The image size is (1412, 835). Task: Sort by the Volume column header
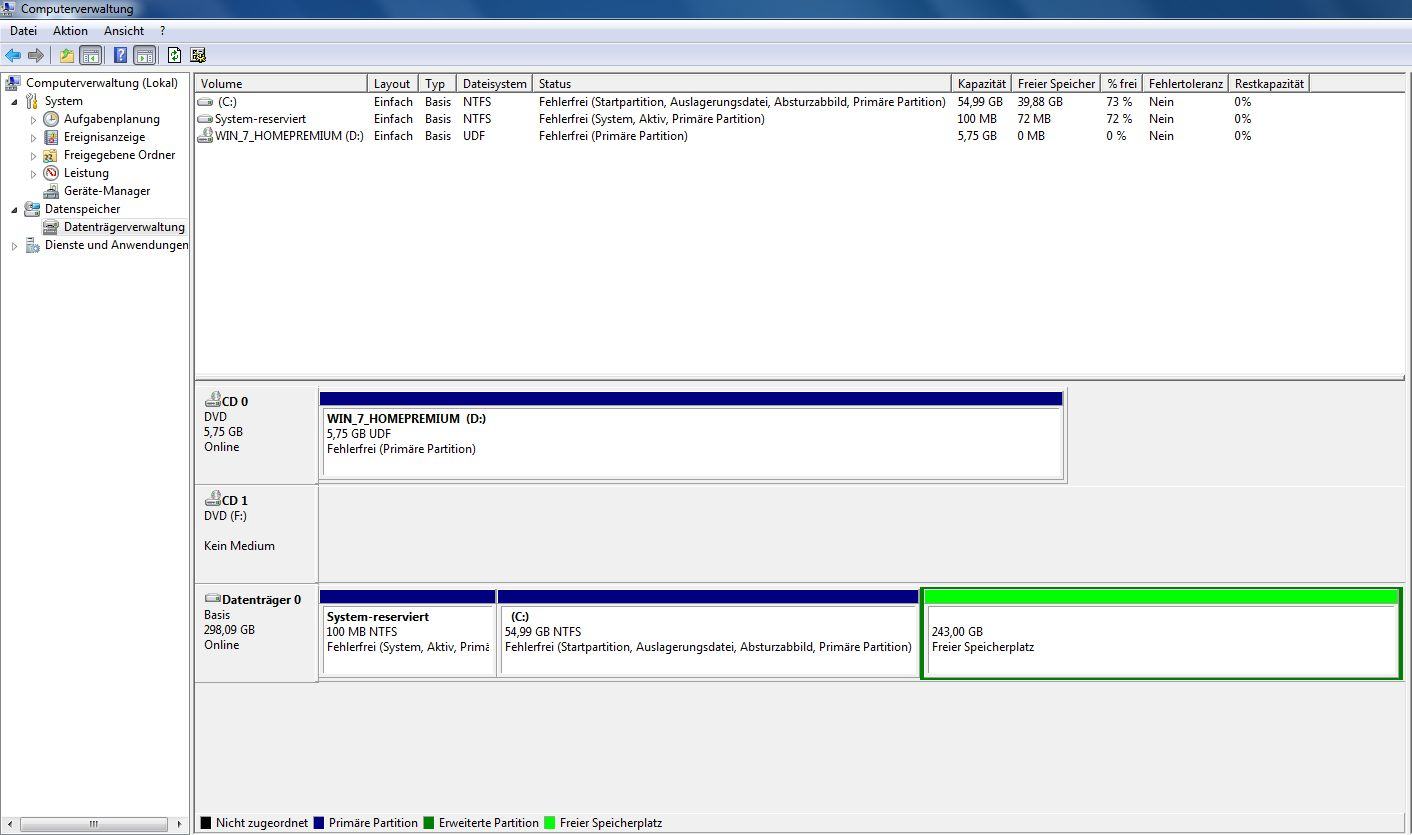pyautogui.click(x=281, y=84)
